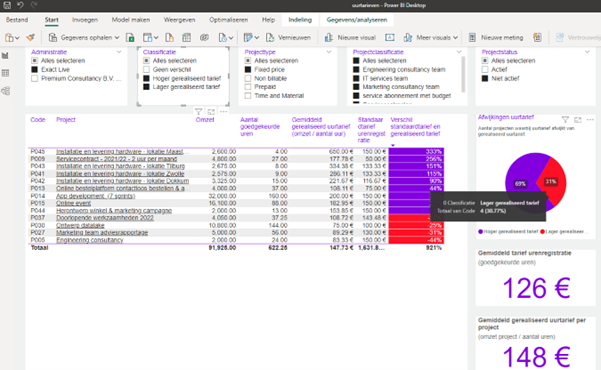Open focus mode for the project table

[x=211, y=112]
